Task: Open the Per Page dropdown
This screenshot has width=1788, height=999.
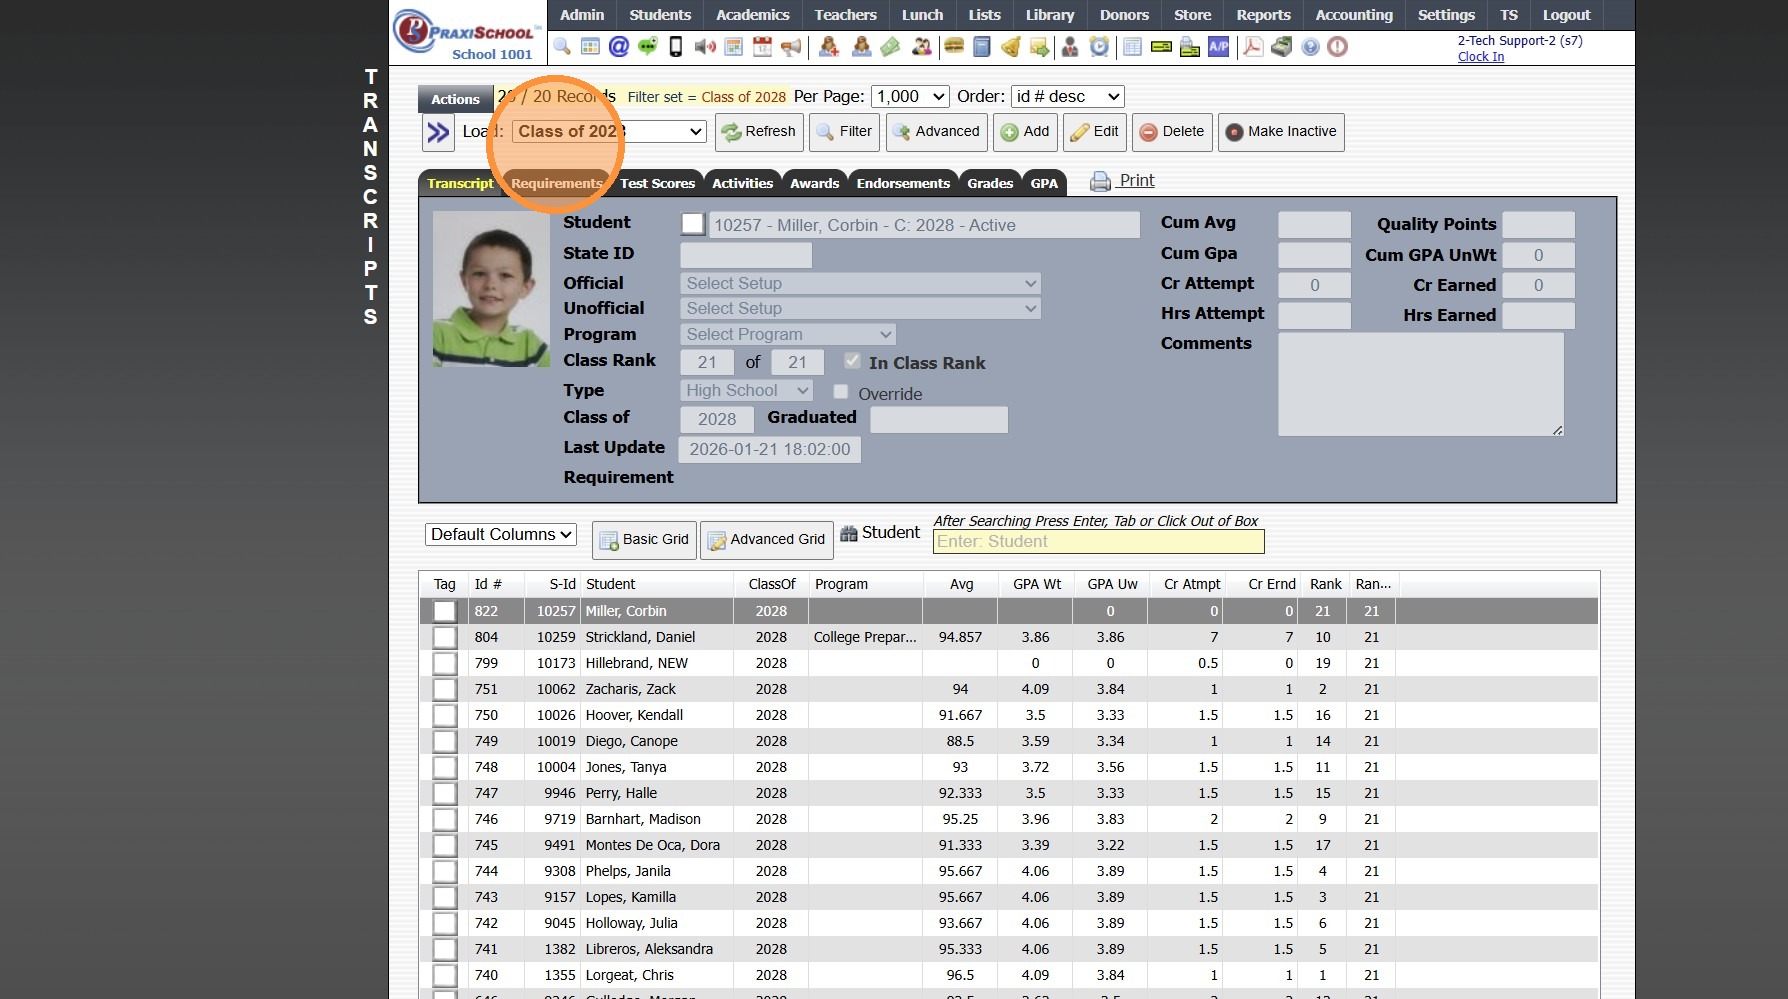Action: [x=910, y=97]
